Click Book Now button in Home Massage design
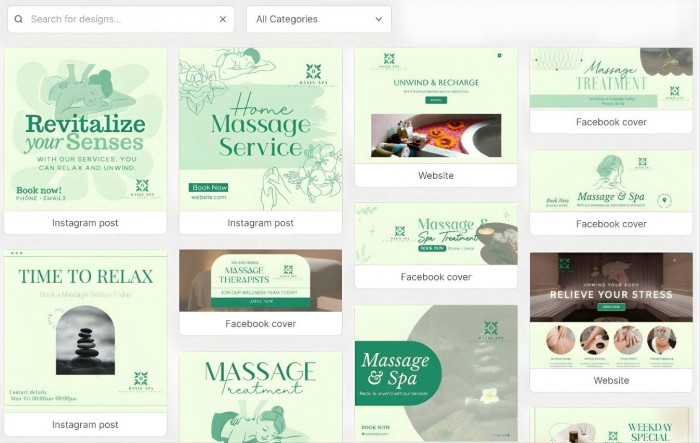The height and width of the screenshot is (443, 700). [209, 187]
